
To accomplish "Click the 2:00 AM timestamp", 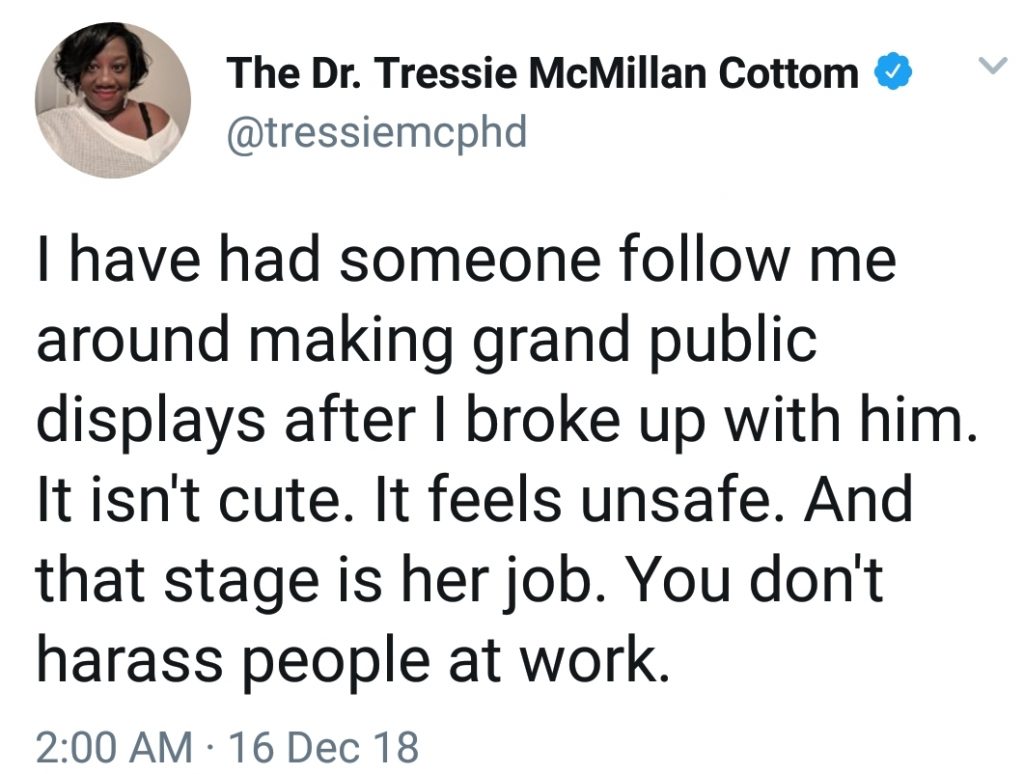I will (115, 746).
